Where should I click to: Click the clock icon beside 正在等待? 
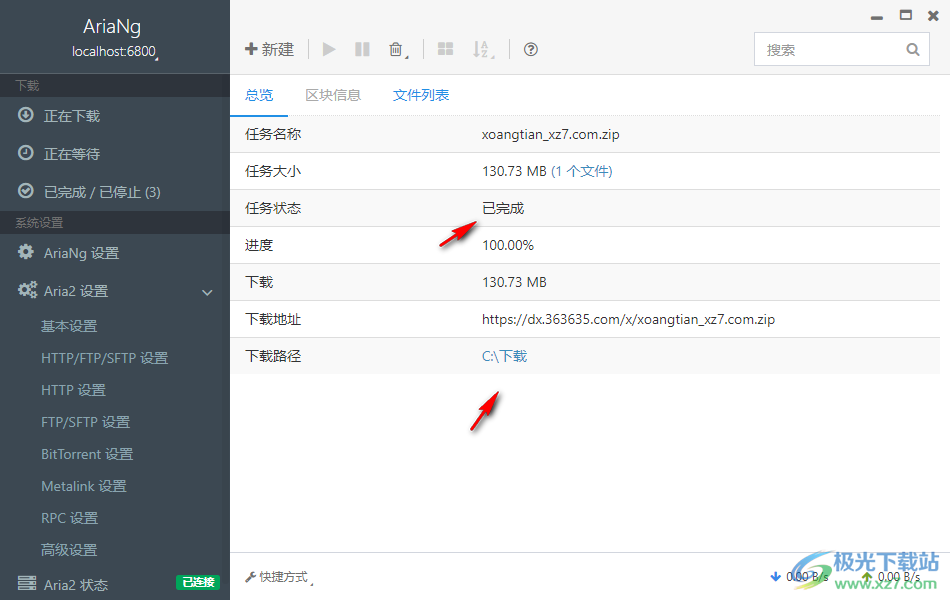pos(25,153)
